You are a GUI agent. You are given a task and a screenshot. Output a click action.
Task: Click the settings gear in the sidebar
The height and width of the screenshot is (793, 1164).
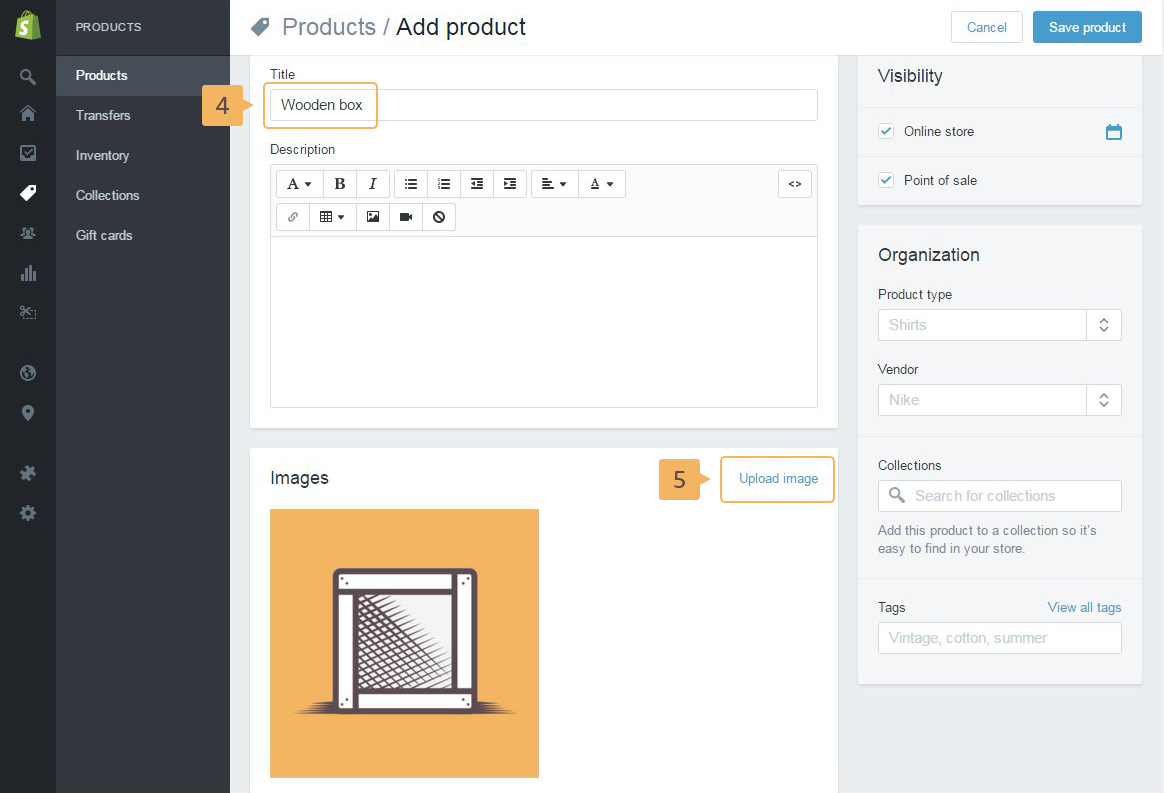pyautogui.click(x=28, y=513)
